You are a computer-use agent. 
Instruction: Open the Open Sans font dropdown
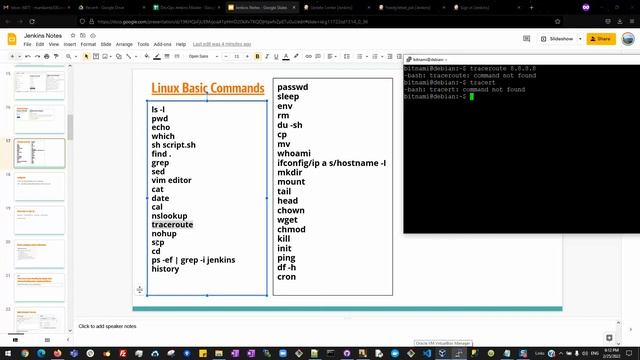(203, 56)
